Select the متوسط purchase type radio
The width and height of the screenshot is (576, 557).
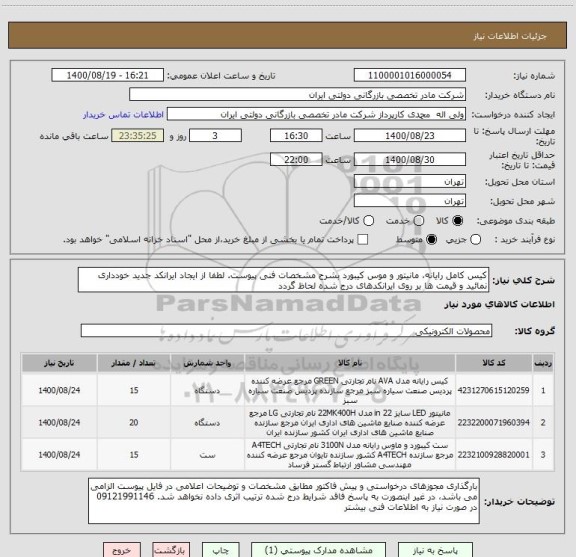(431, 240)
